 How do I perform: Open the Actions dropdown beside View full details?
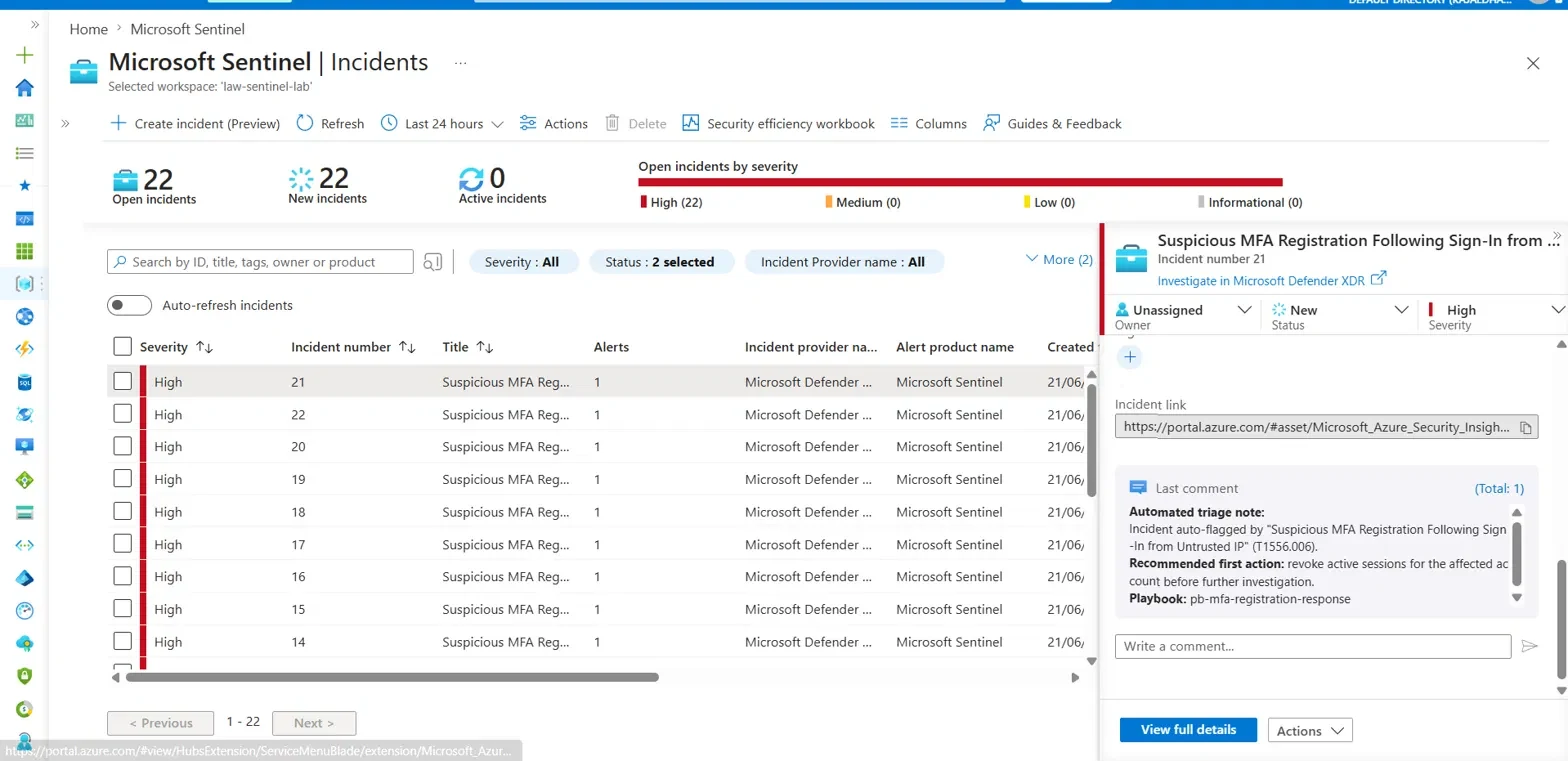[x=1310, y=731]
